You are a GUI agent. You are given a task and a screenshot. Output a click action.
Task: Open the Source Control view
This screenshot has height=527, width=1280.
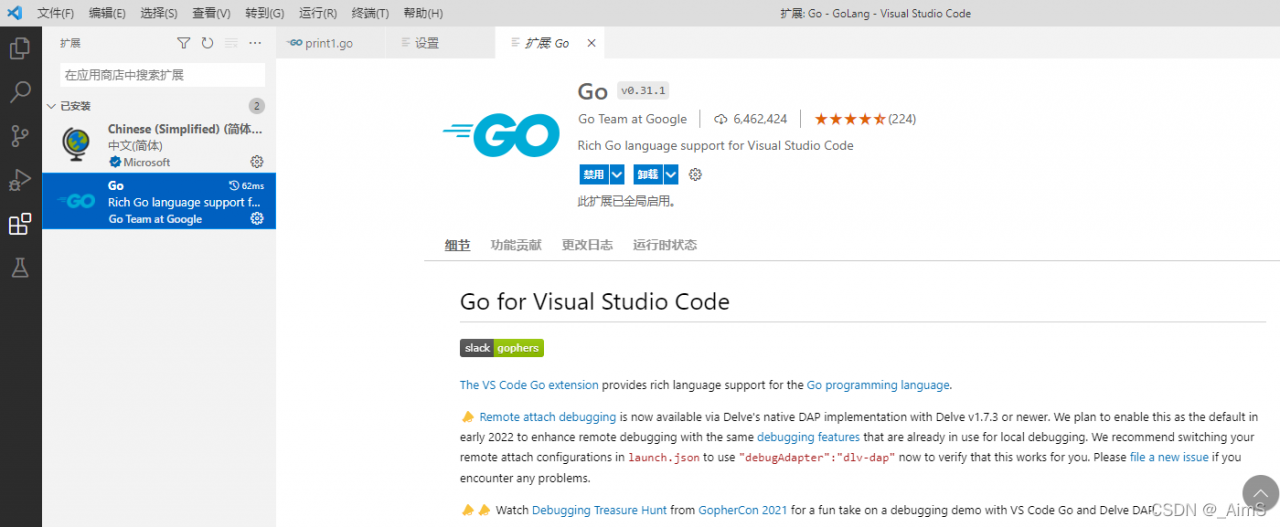[x=20, y=136]
